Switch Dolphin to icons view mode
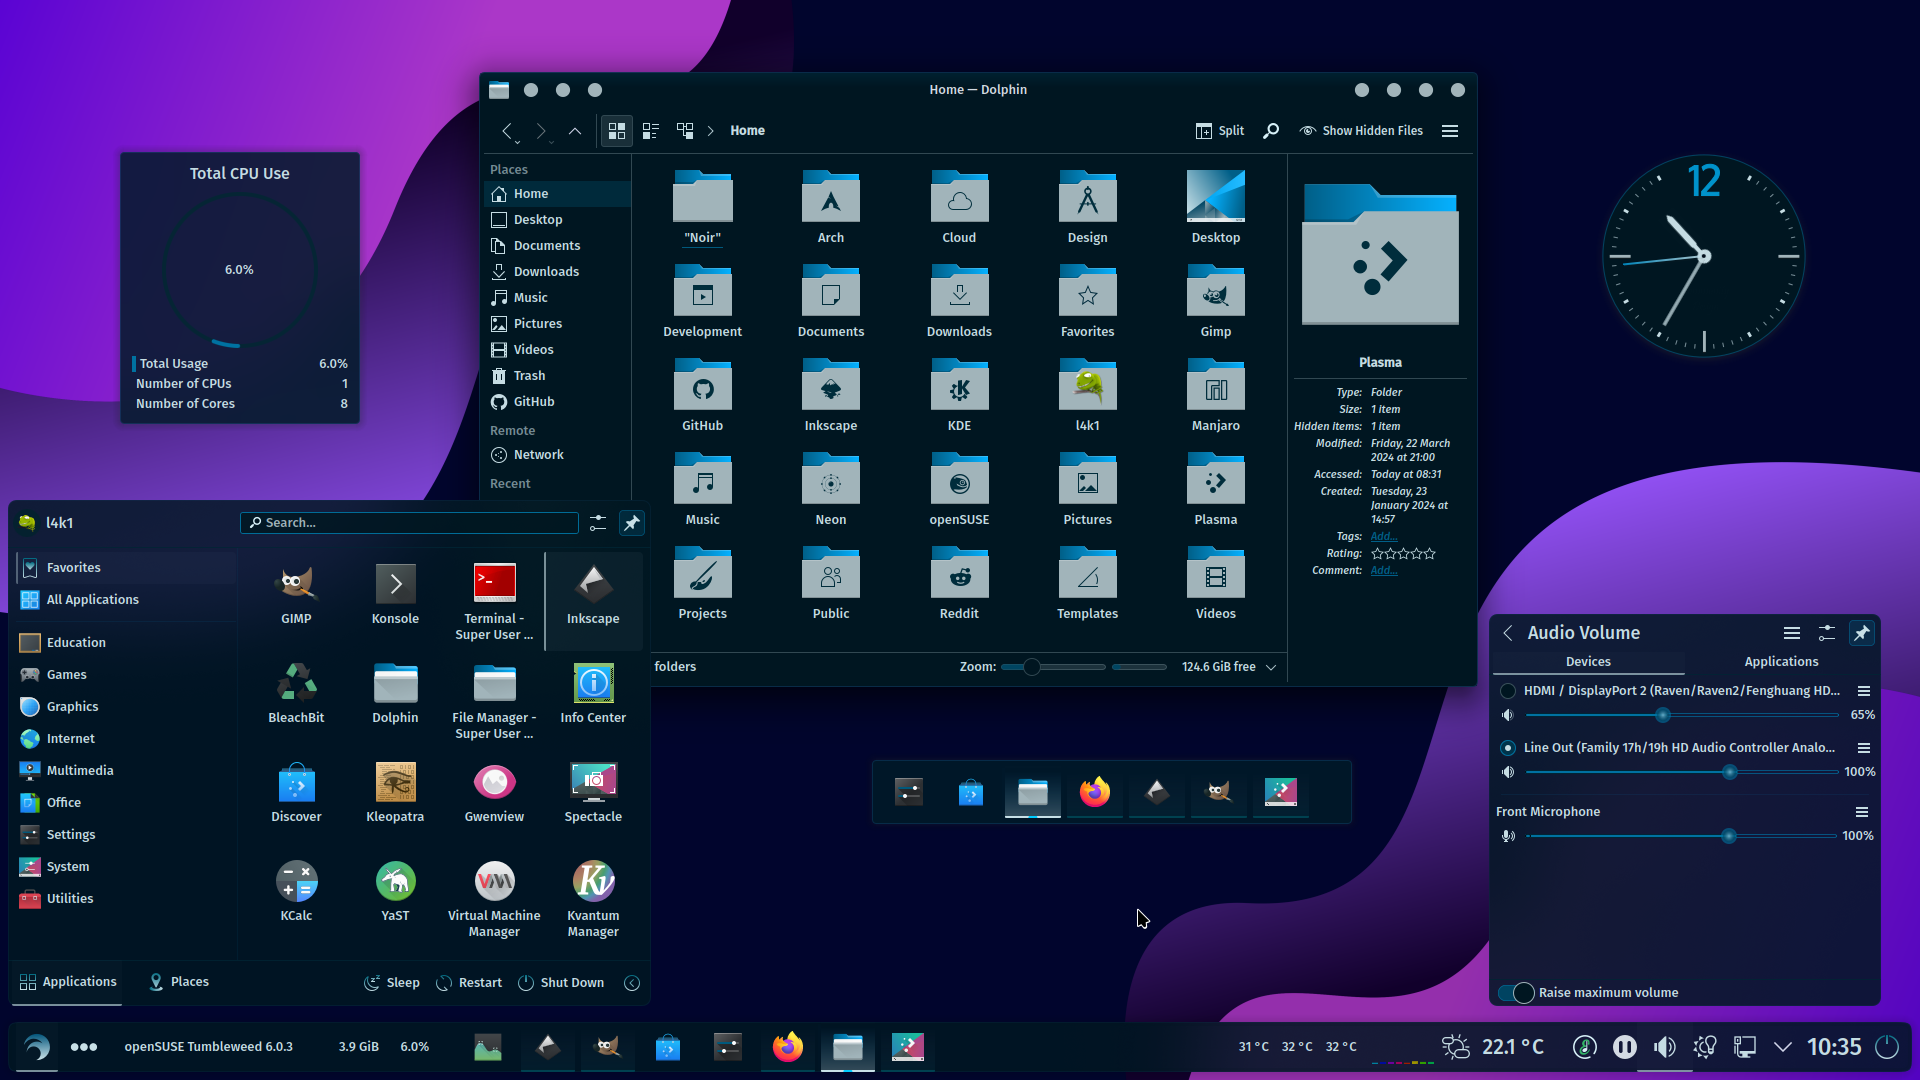1920x1080 pixels. click(617, 131)
